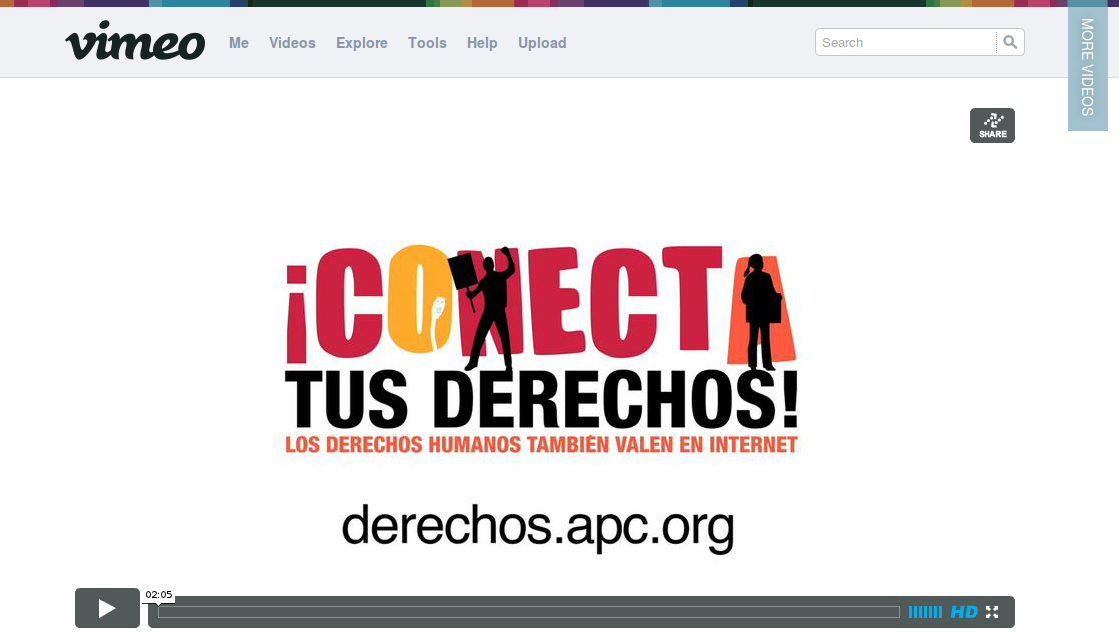
Task: Enter fullscreen mode
Action: point(992,611)
